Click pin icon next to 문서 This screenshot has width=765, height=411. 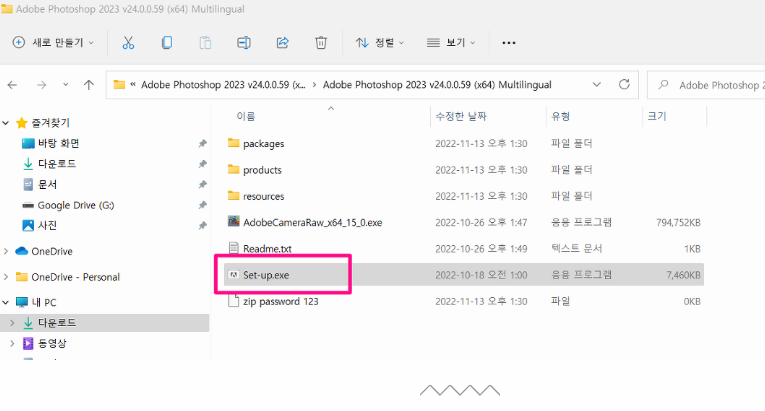[x=202, y=185]
